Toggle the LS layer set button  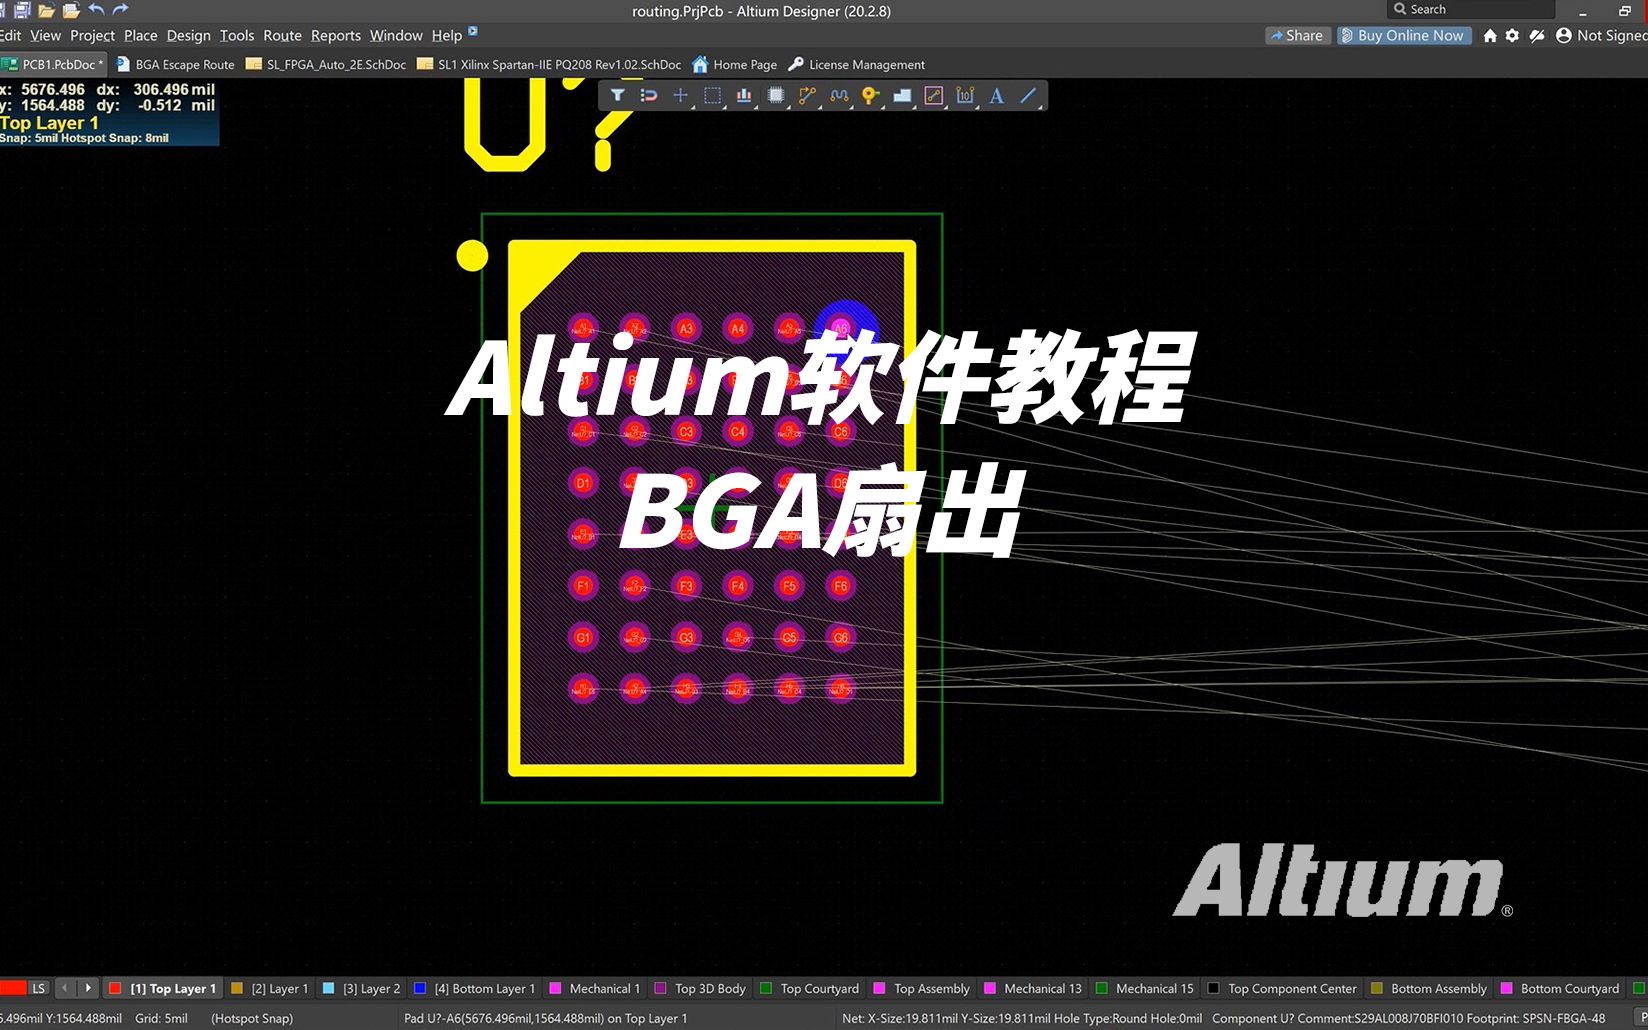coord(38,988)
